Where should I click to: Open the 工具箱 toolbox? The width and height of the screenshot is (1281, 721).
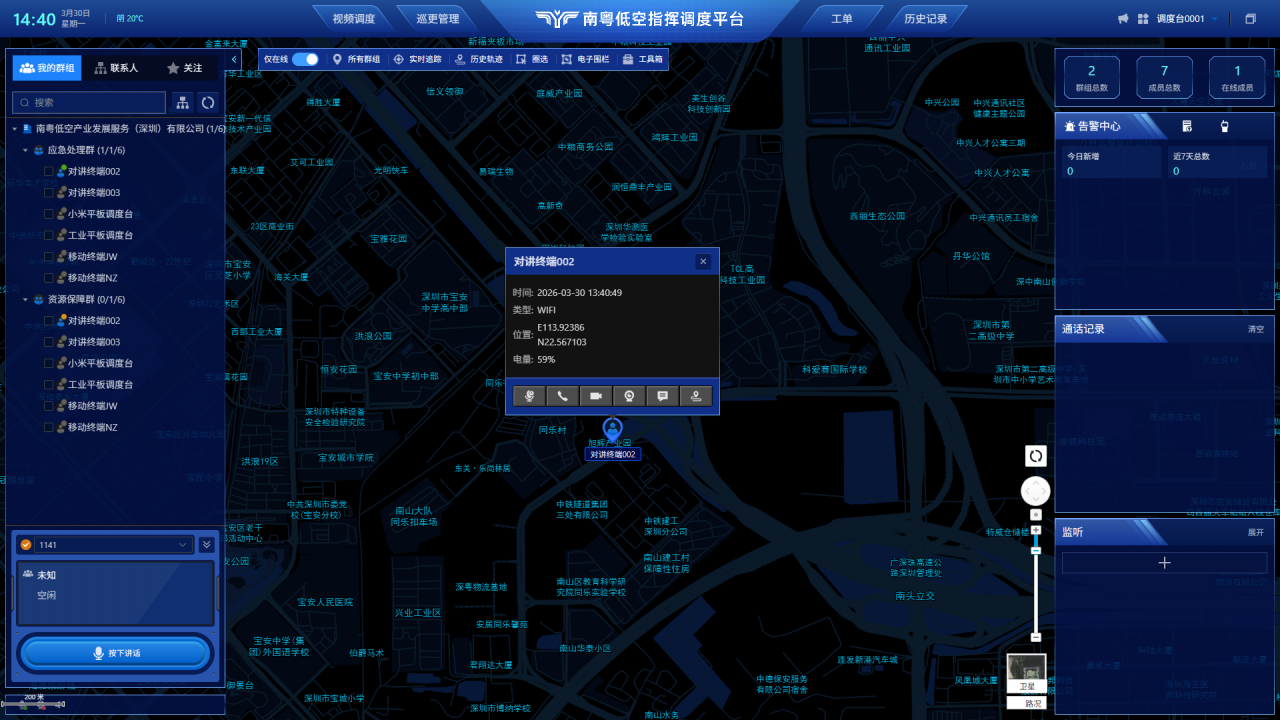(642, 59)
